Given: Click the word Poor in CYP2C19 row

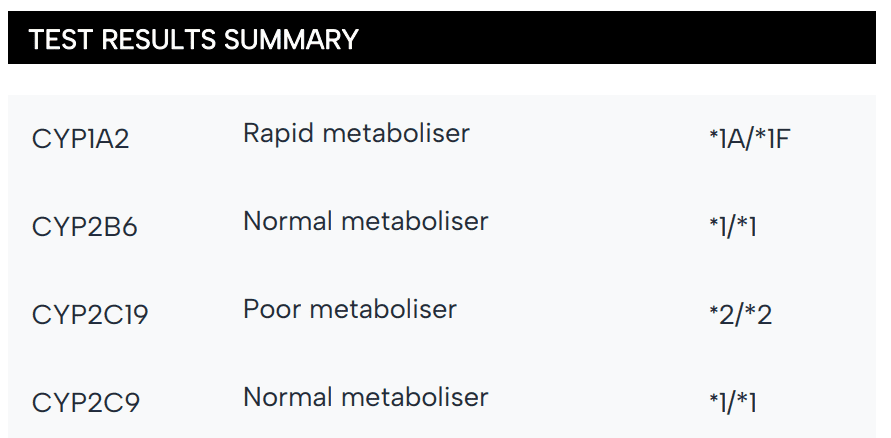Looking at the screenshot, I should (272, 309).
